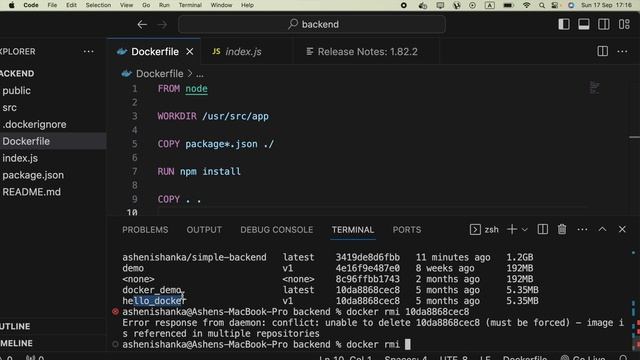Open the Apple menu
Screen dimensions: 640x360
tap(11, 5)
